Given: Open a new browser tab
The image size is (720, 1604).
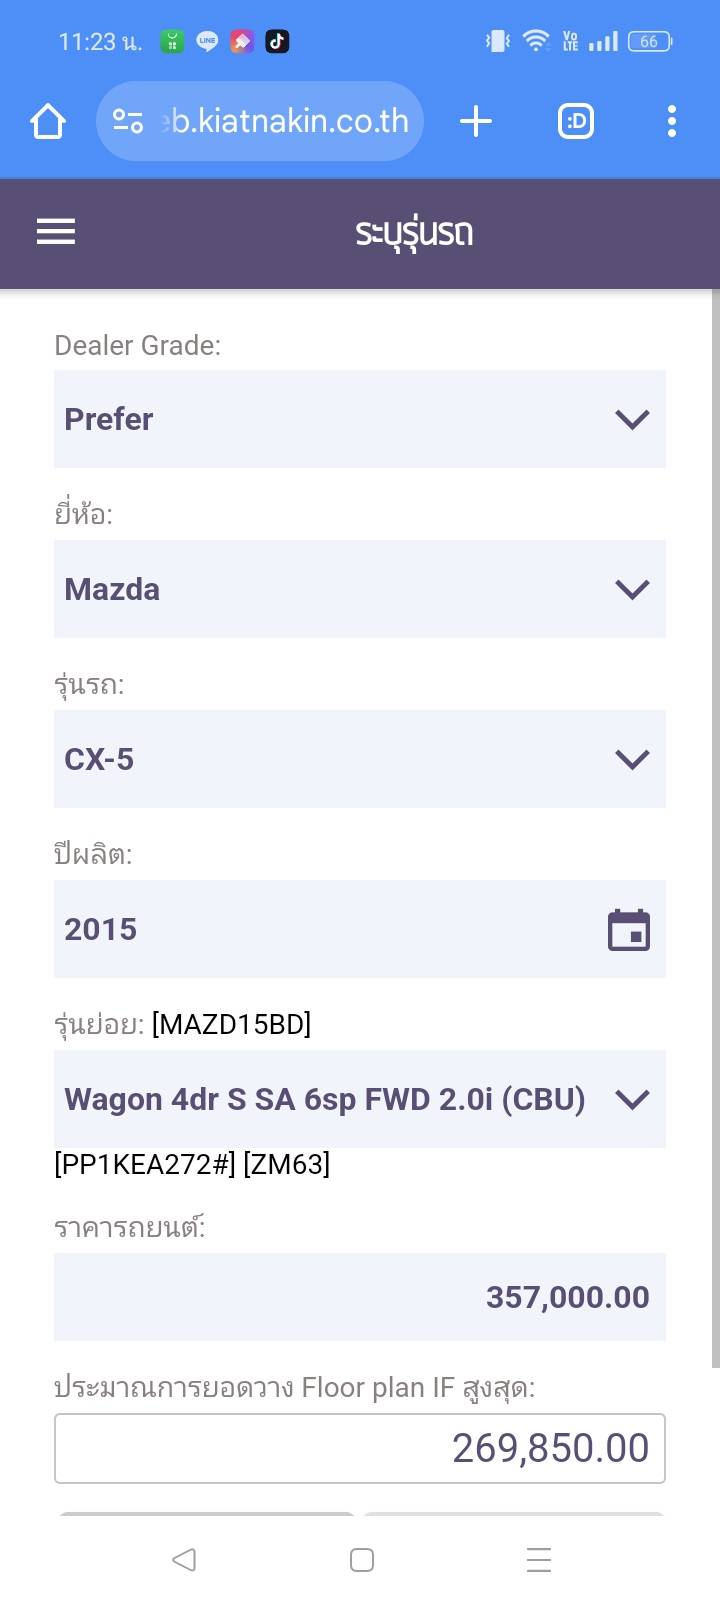Looking at the screenshot, I should coord(476,122).
